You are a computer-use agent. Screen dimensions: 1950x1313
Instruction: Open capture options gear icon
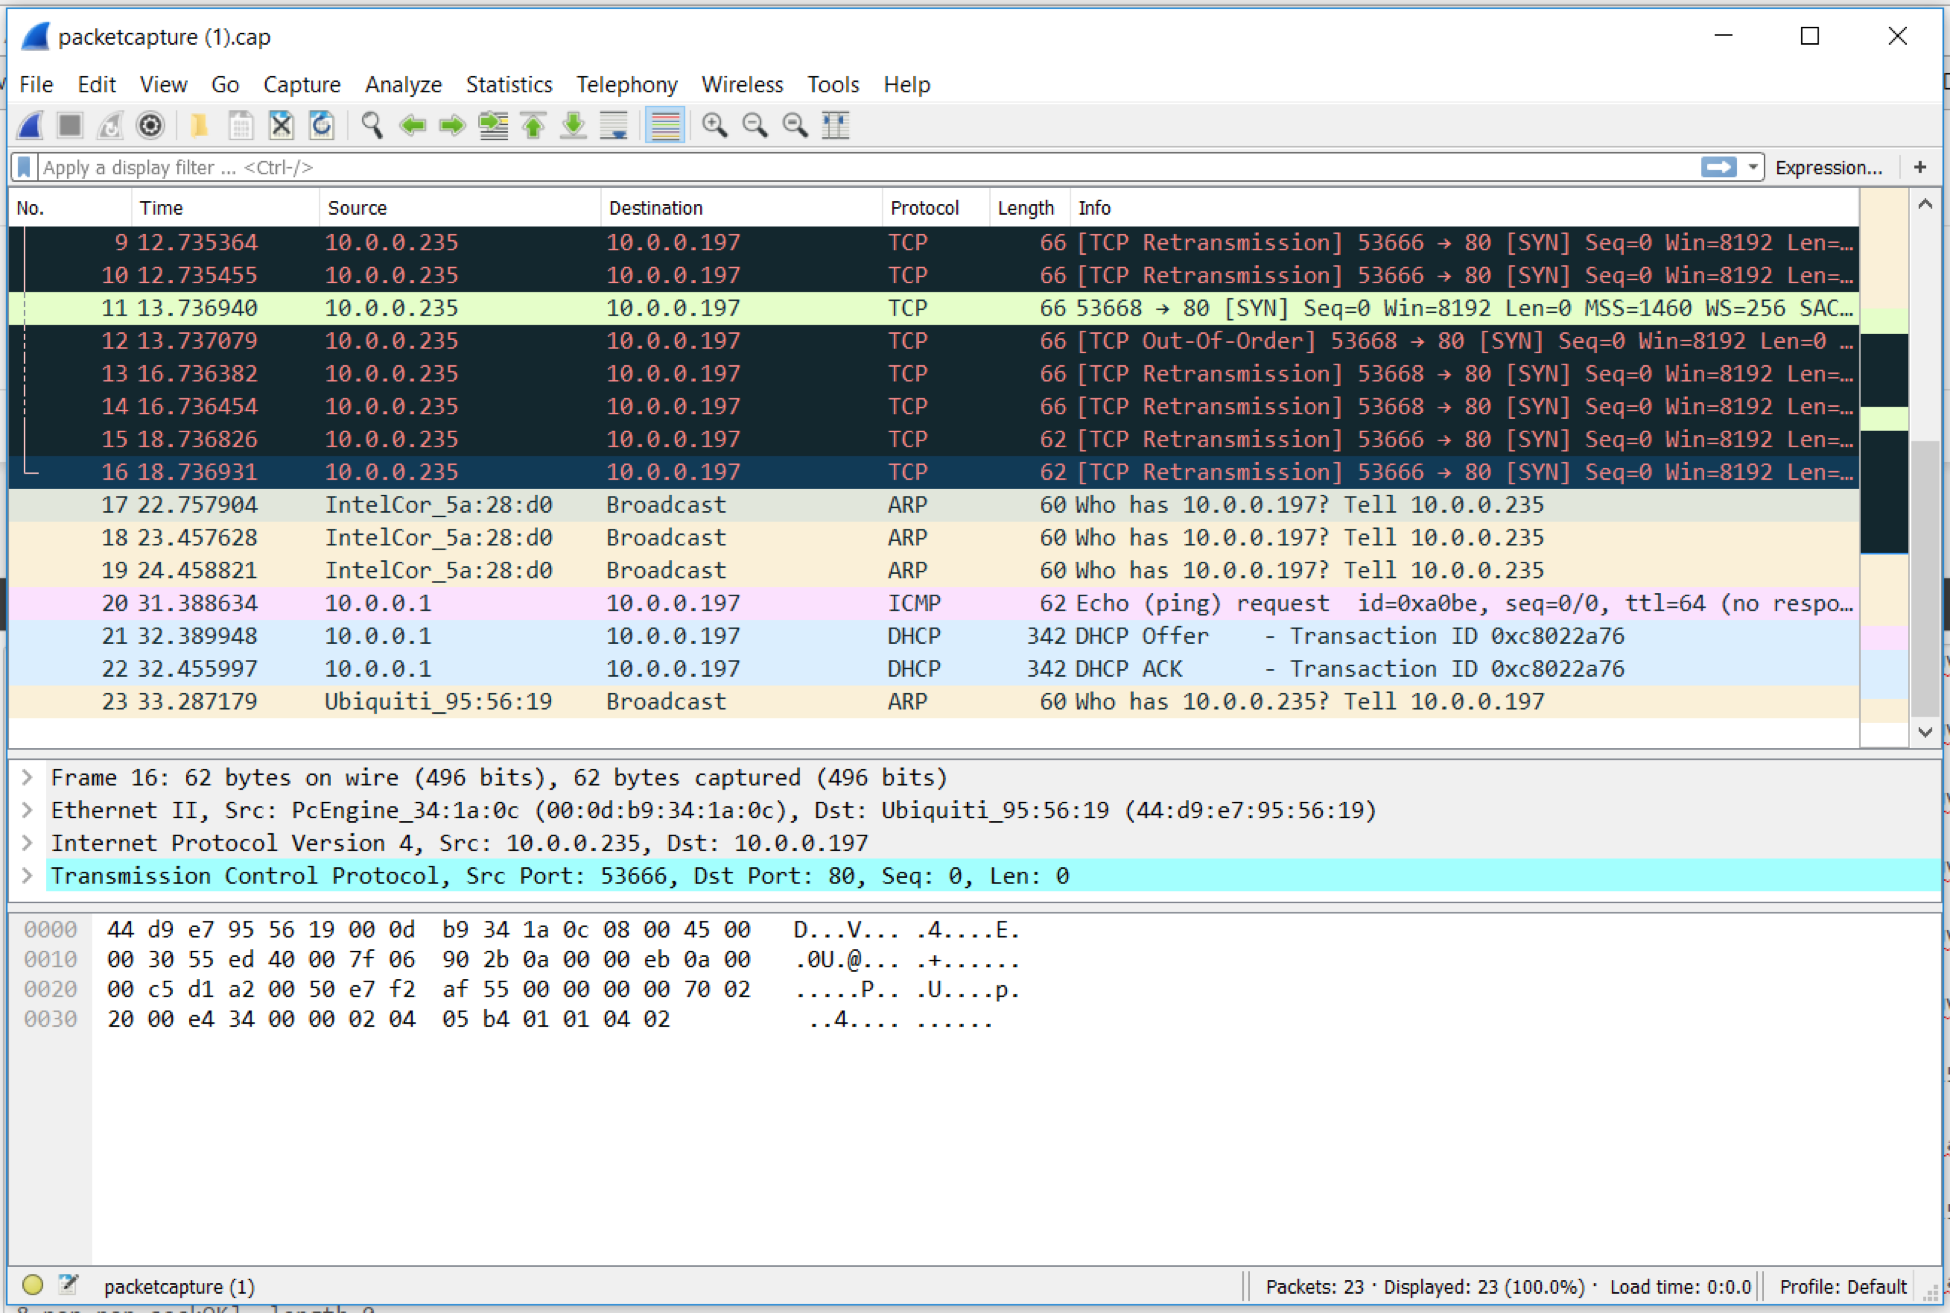tap(150, 125)
